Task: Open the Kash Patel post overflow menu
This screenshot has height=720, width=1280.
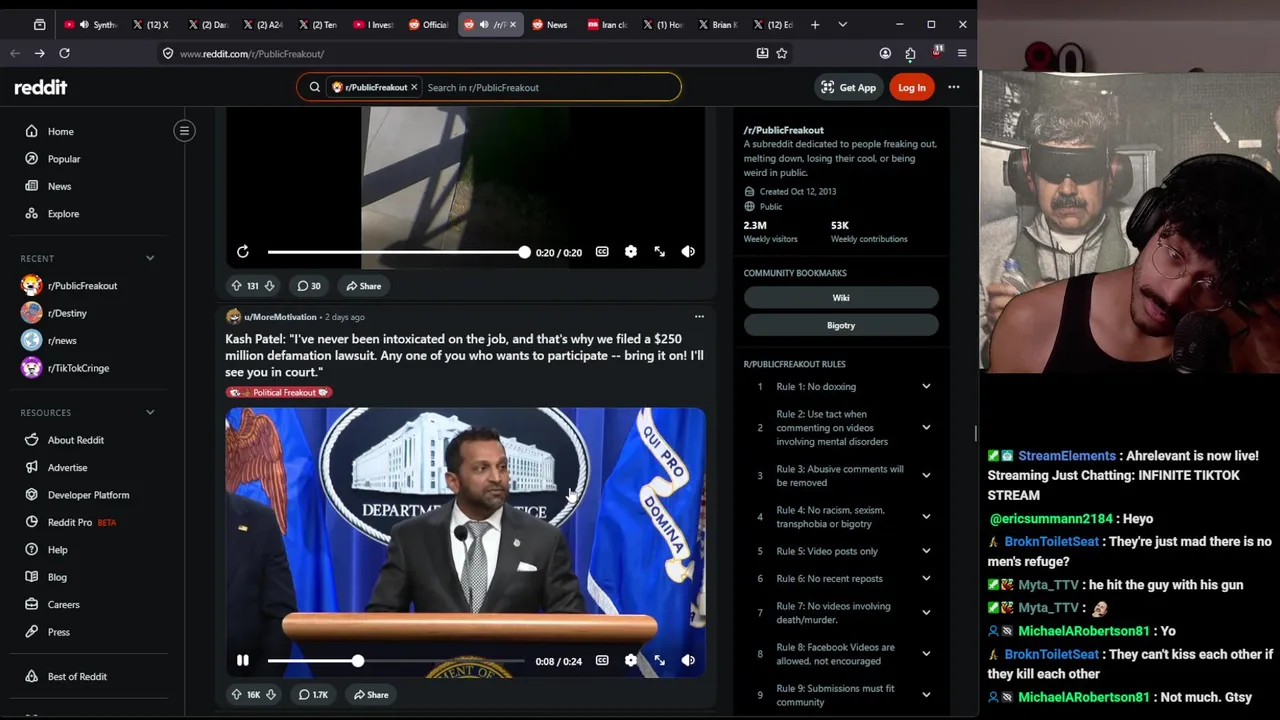Action: click(699, 317)
